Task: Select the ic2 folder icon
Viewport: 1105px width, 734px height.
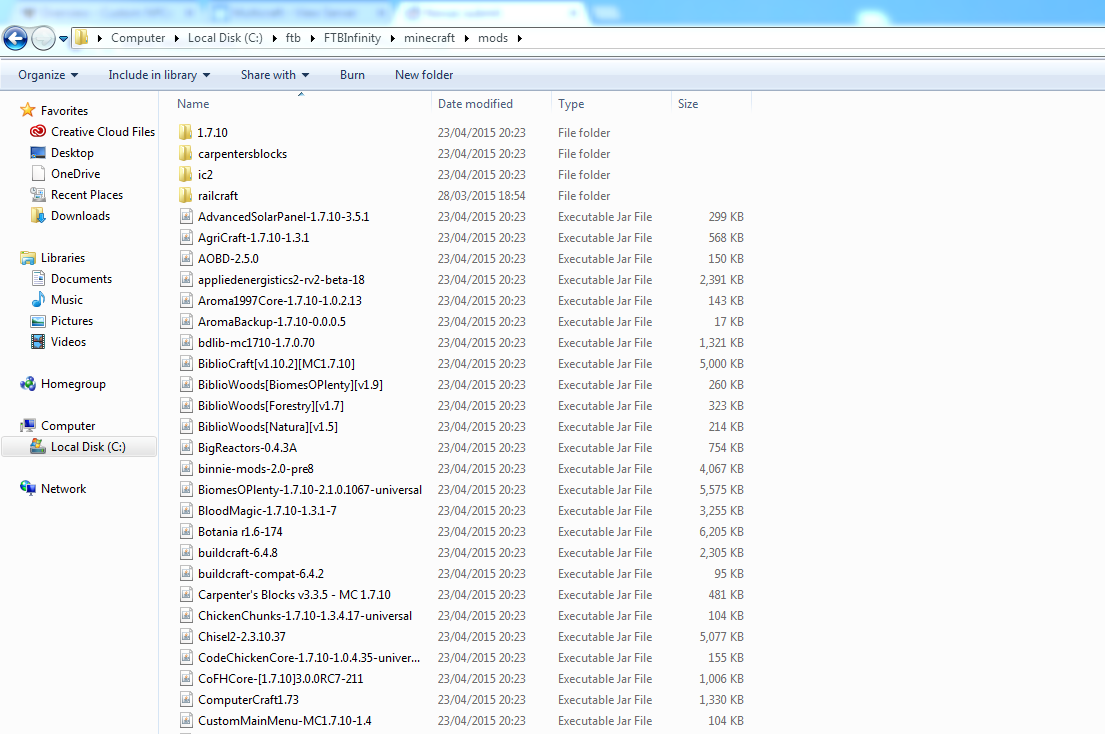Action: coord(185,174)
